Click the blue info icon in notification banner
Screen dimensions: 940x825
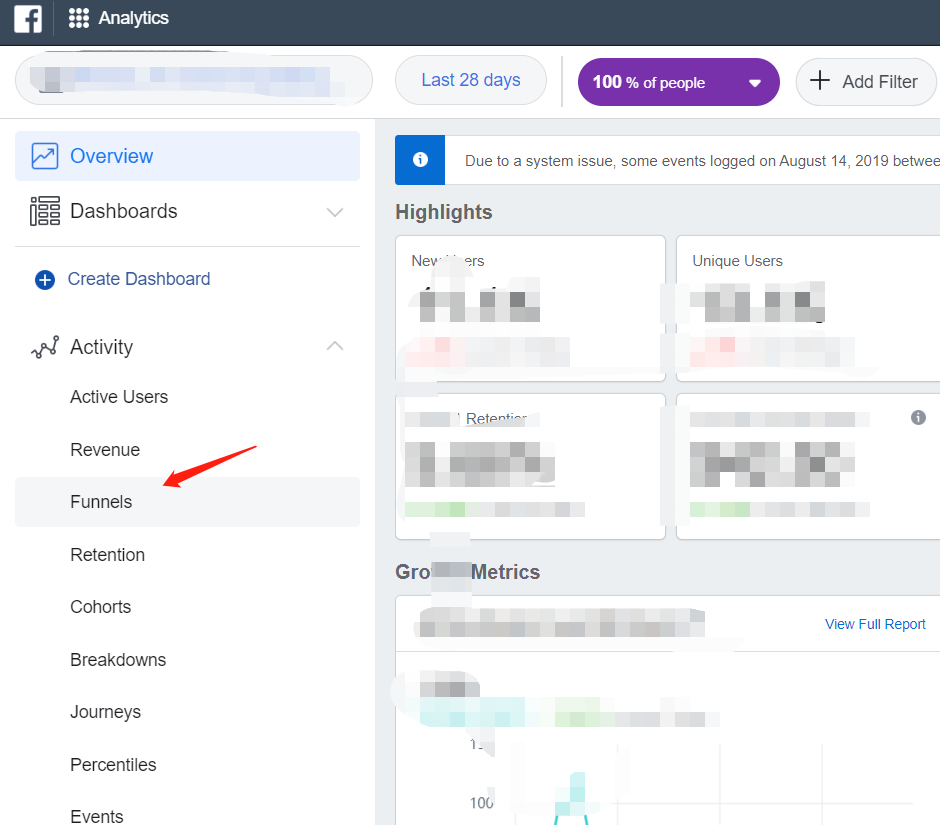[420, 159]
